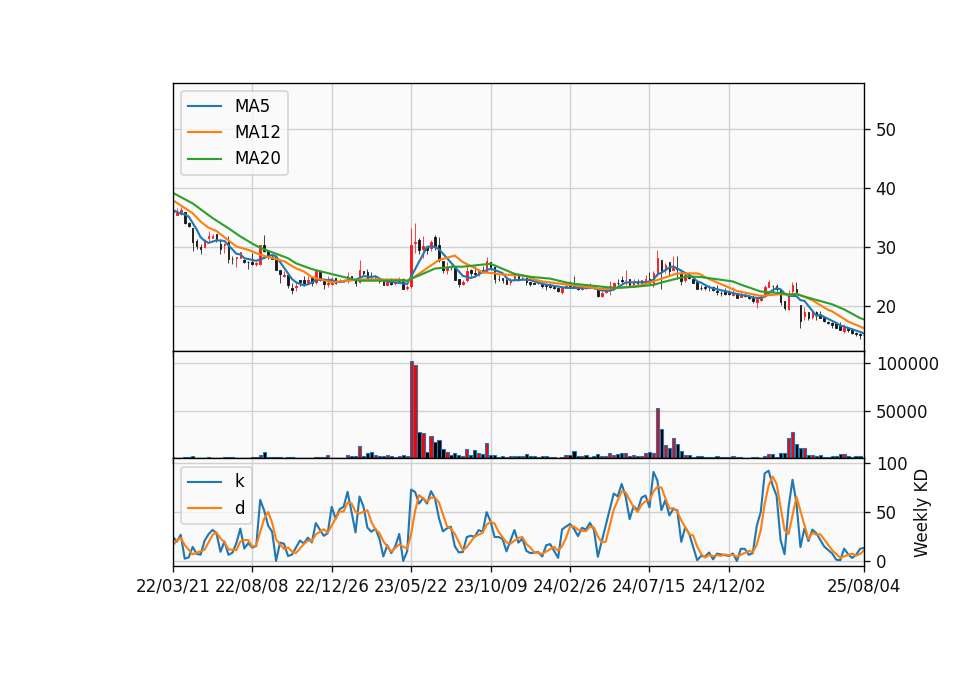Click the blue MA5 legend line sample

pos(204,106)
